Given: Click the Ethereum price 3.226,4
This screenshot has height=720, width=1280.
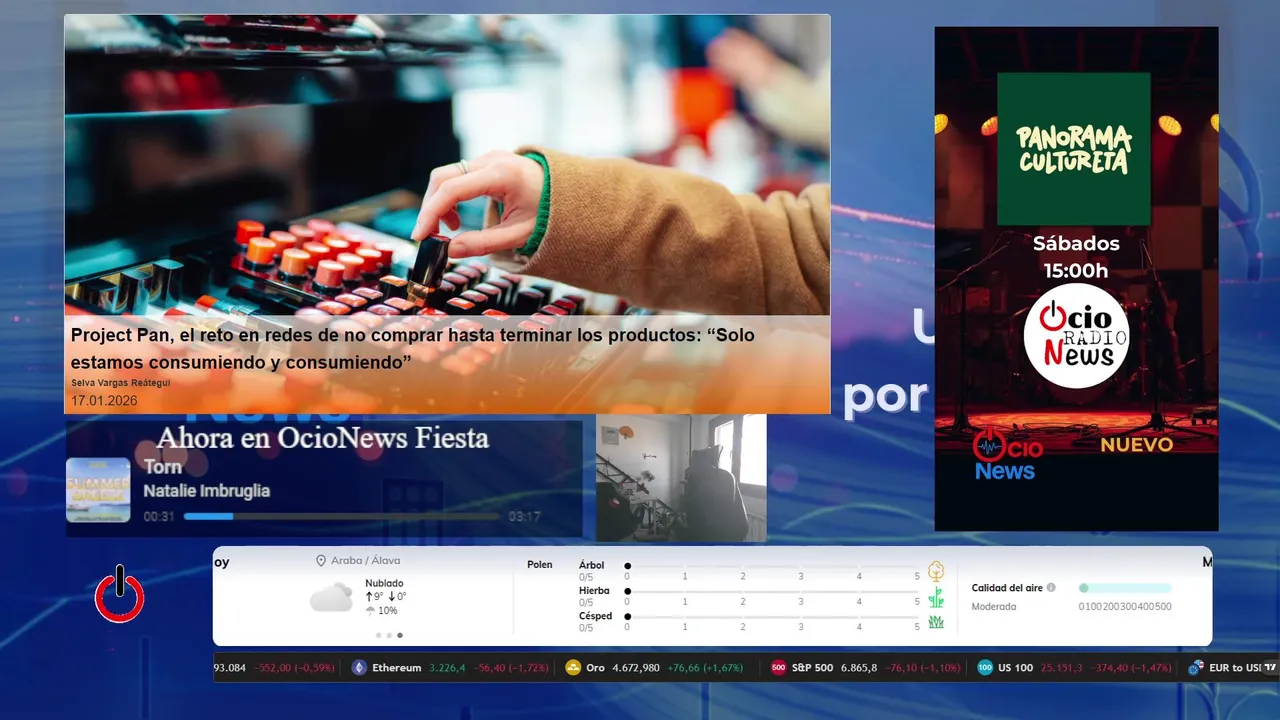Looking at the screenshot, I should click(x=448, y=668).
